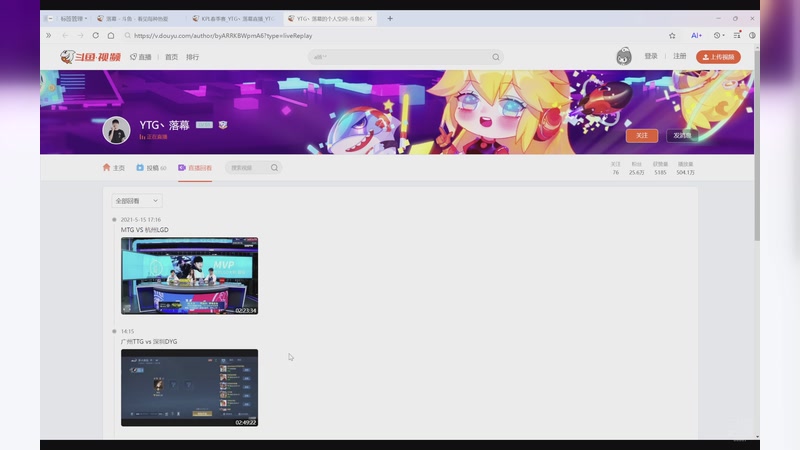Close the active YTG、落幕 browser tab
This screenshot has height=450, width=800.
370,18
